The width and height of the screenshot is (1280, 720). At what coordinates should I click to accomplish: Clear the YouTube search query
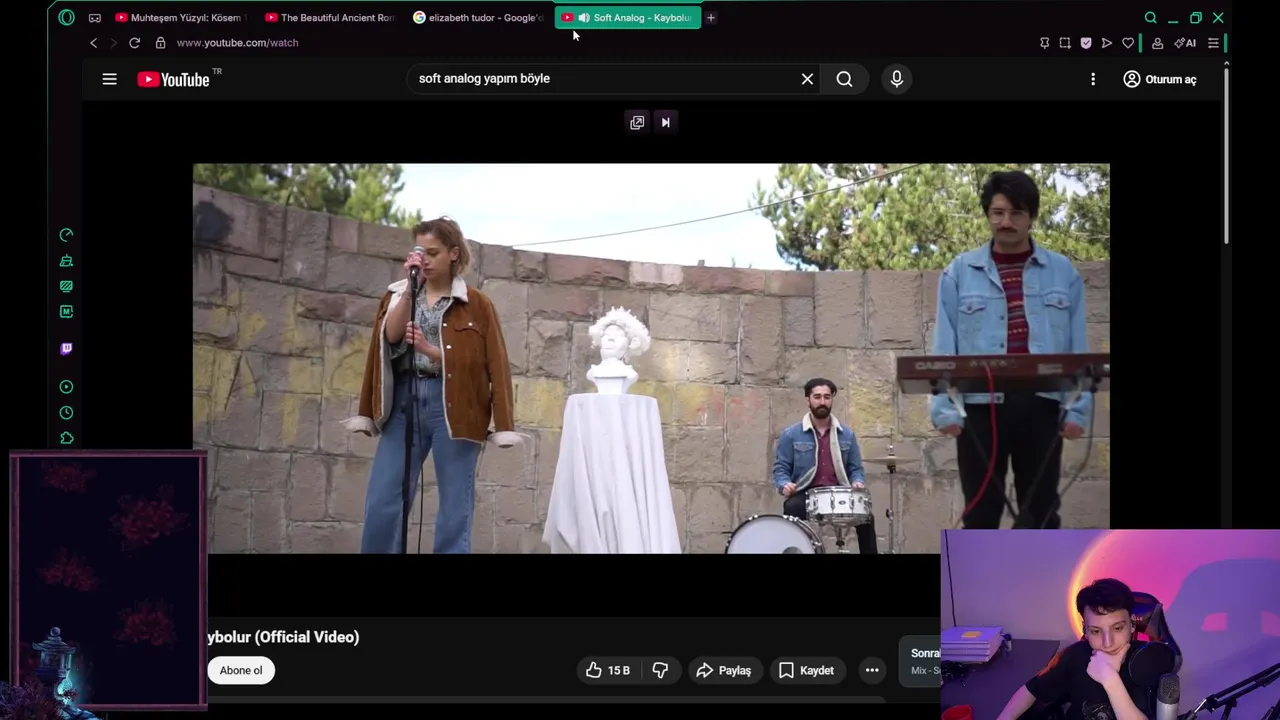tap(807, 79)
